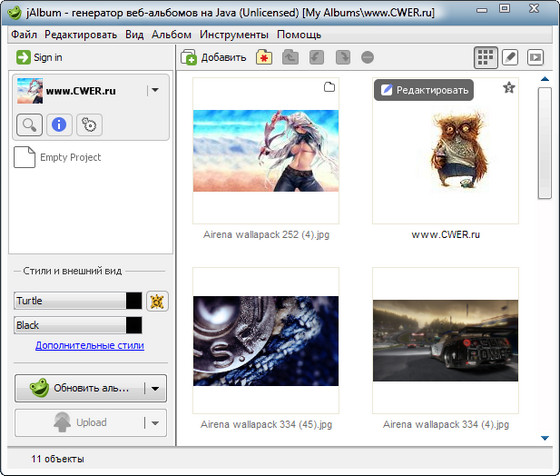Click the rotate left toolbar icon
Image resolution: width=560 pixels, height=476 pixels.
[x=316, y=57]
